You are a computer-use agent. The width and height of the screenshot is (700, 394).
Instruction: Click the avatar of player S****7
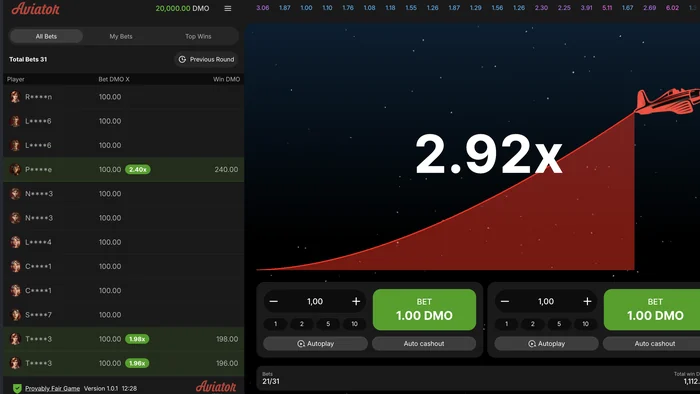[x=15, y=315]
